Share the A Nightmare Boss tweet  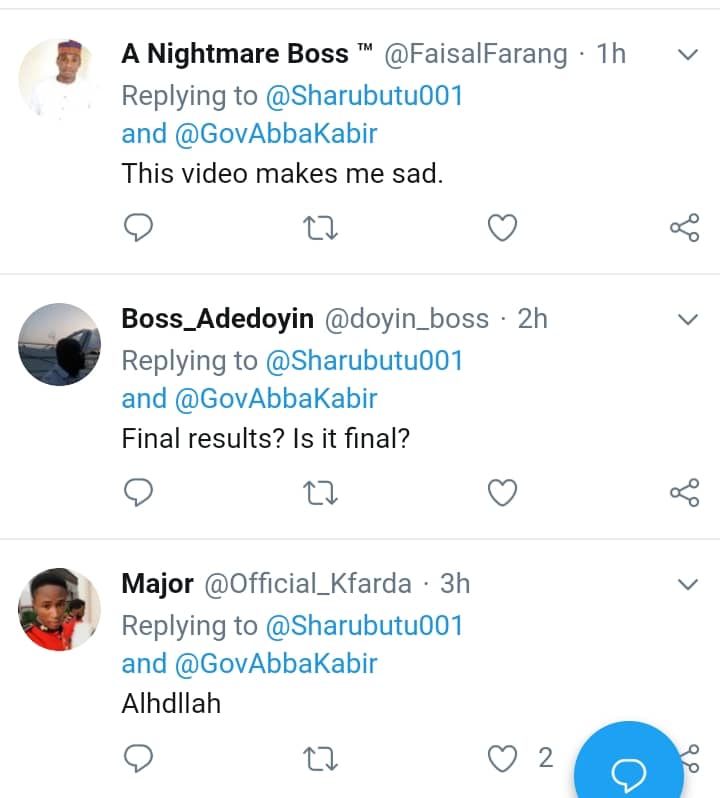[x=684, y=229]
